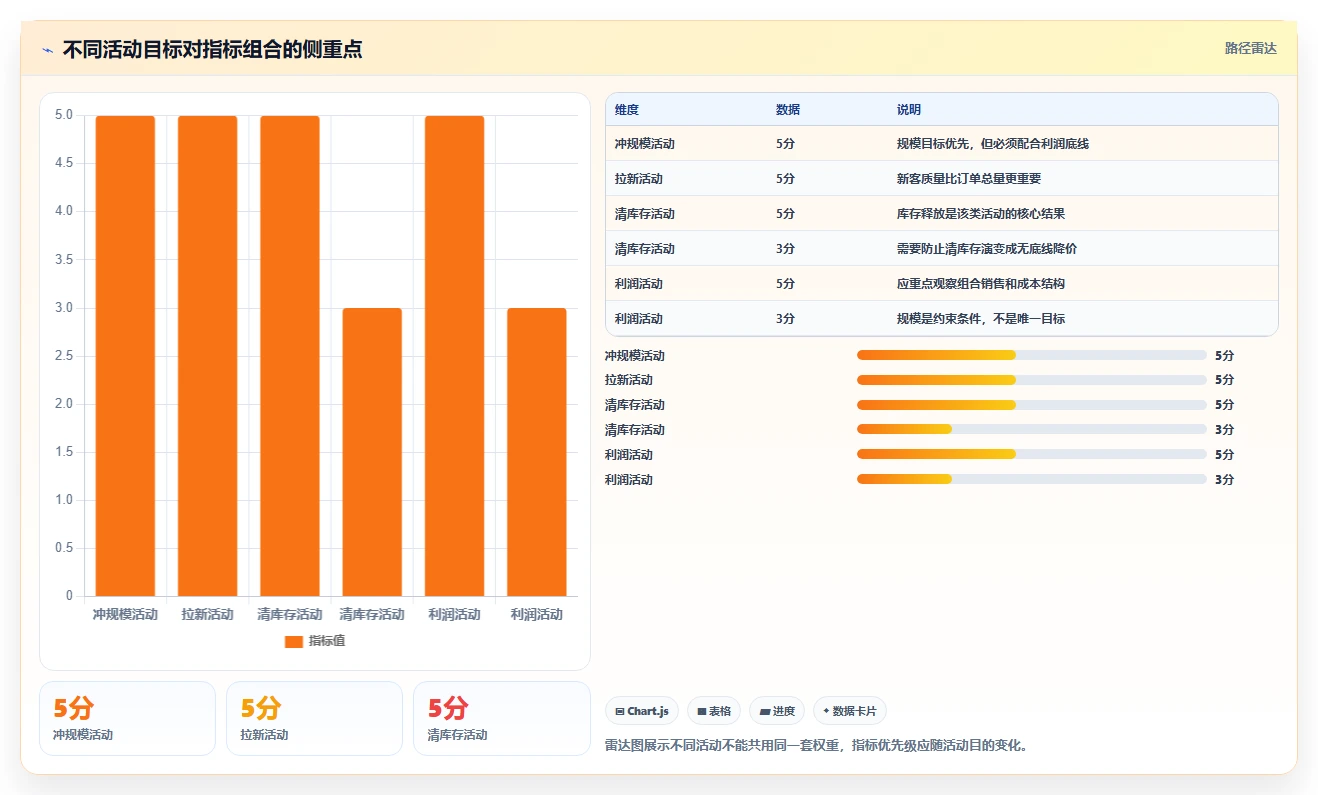Click the 冲规模活动 cell in the table
The image size is (1318, 795).
click(x=645, y=144)
